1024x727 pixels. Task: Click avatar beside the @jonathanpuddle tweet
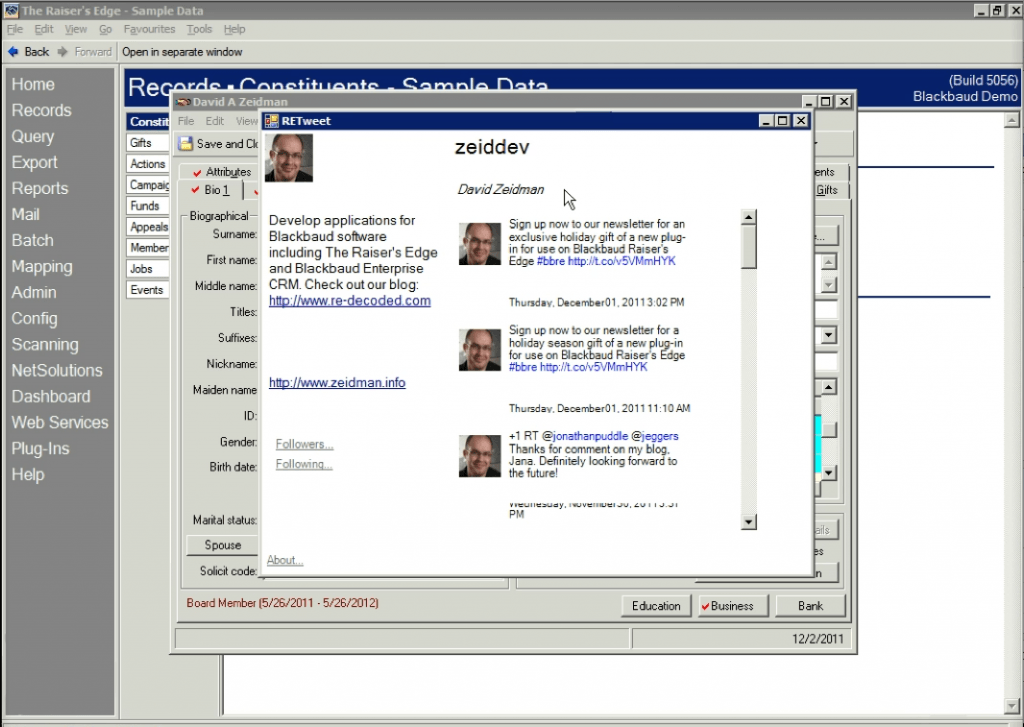pos(480,456)
